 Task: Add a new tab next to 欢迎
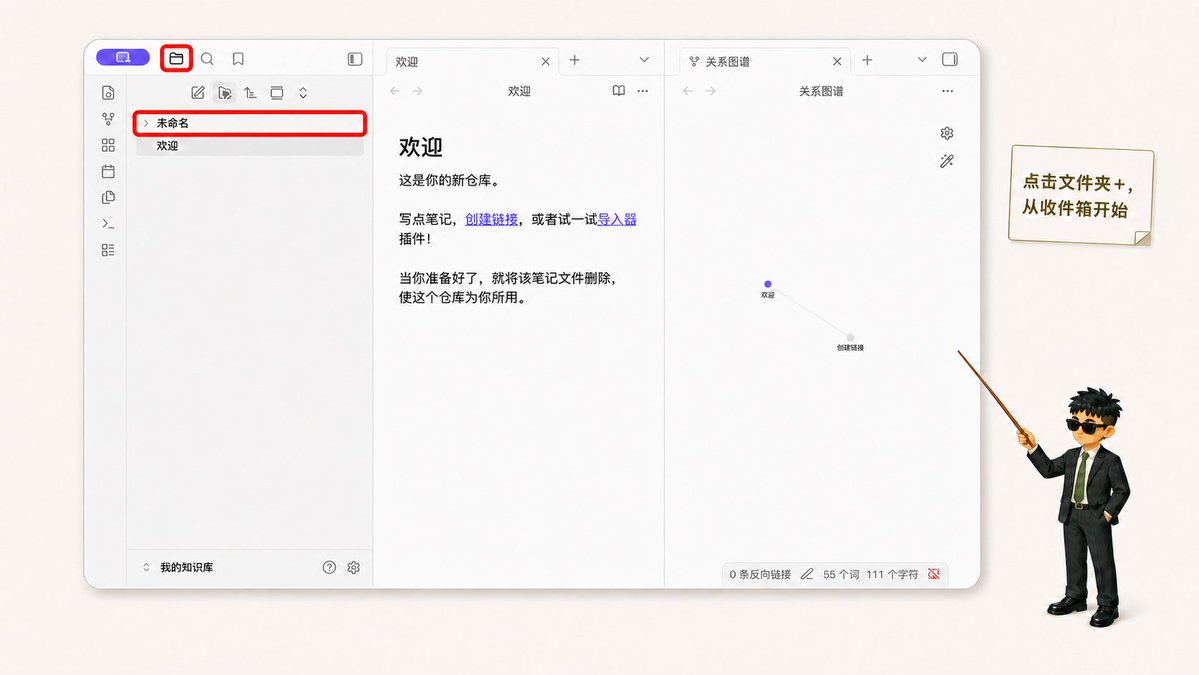[574, 60]
